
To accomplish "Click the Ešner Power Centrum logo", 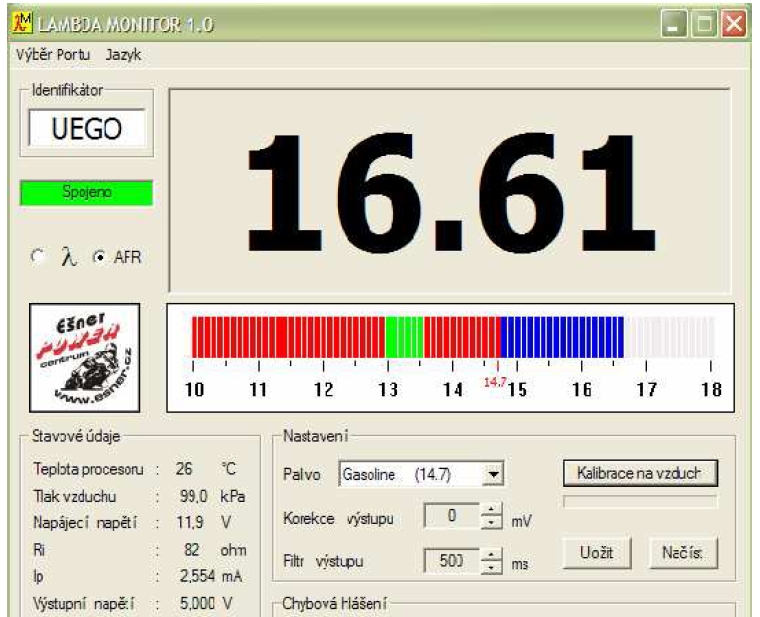I will tap(85, 358).
